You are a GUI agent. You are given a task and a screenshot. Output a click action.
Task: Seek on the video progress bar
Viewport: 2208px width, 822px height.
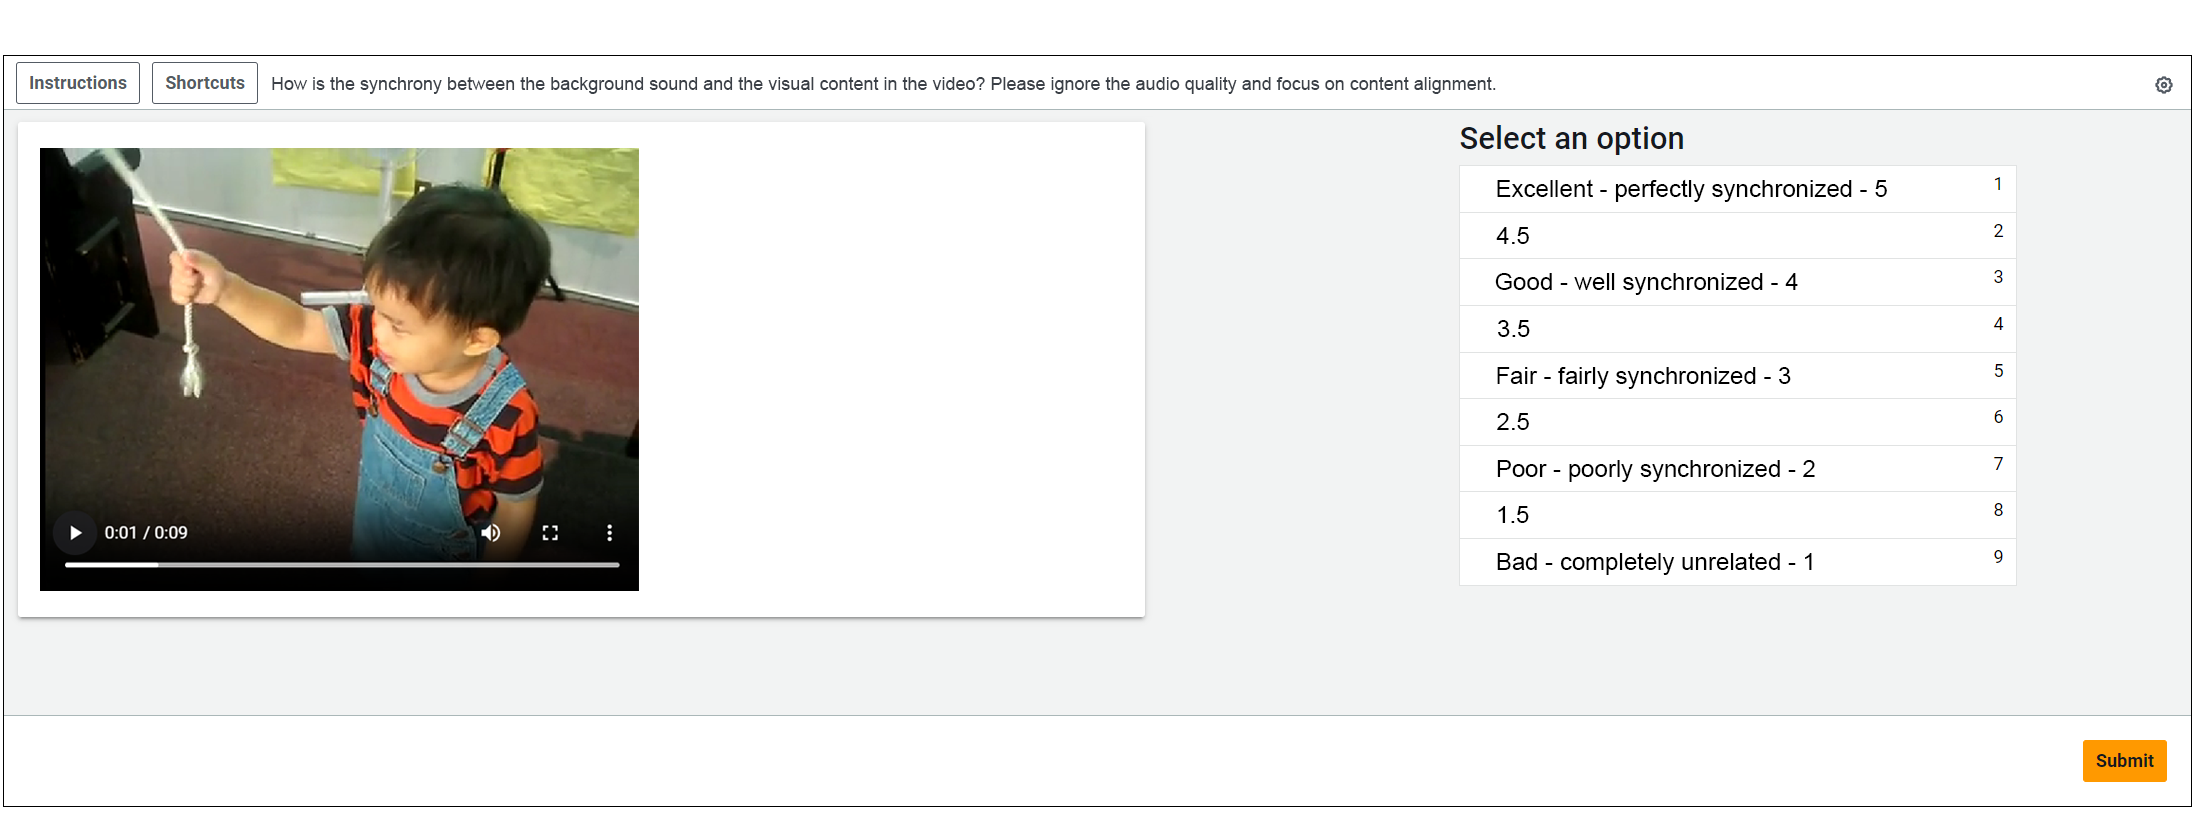(342, 565)
